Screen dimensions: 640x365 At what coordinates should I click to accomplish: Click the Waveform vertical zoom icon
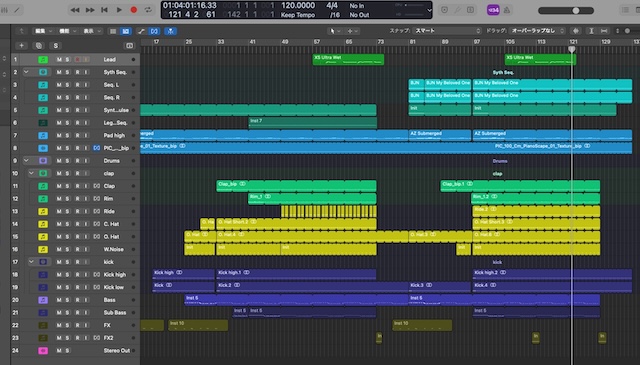576,31
